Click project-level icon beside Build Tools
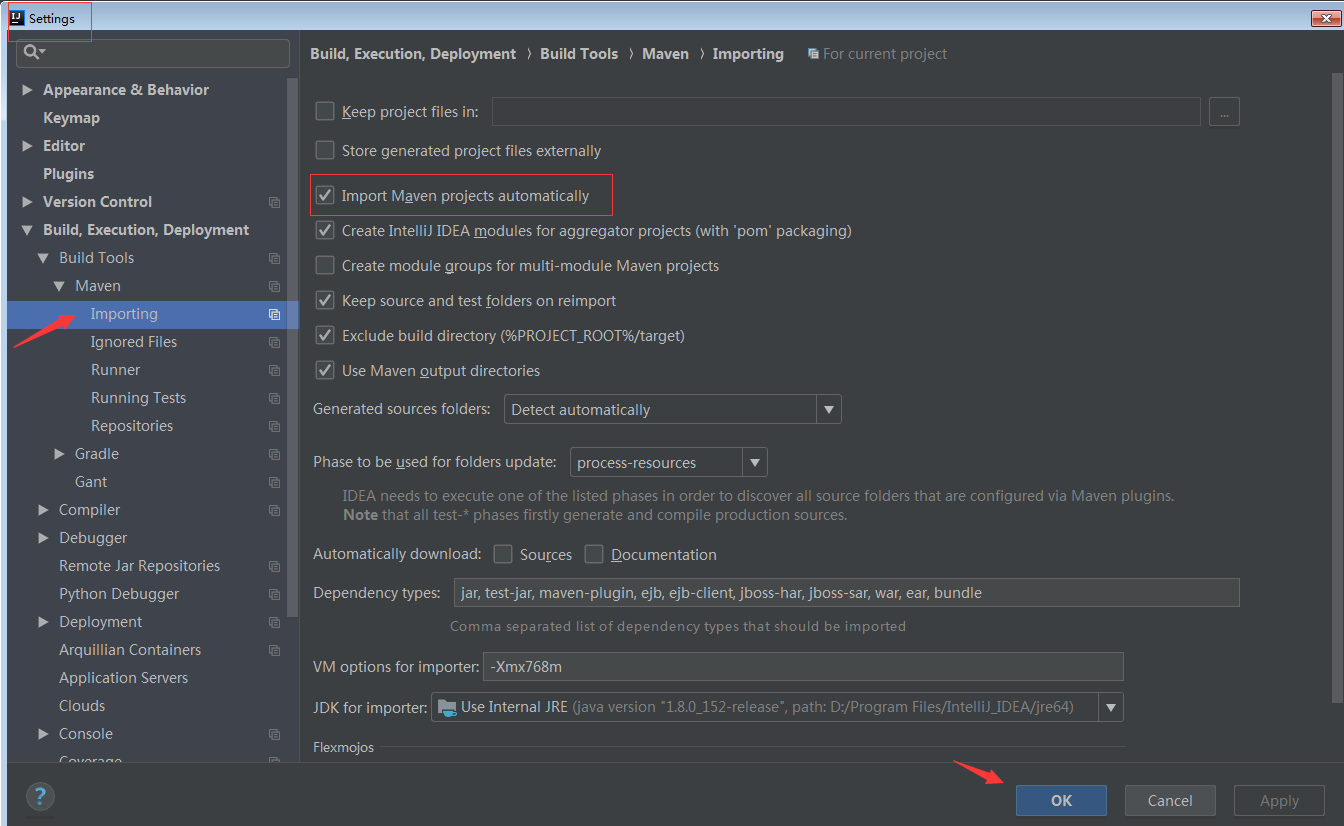Viewport: 1344px width, 826px height. [x=274, y=258]
